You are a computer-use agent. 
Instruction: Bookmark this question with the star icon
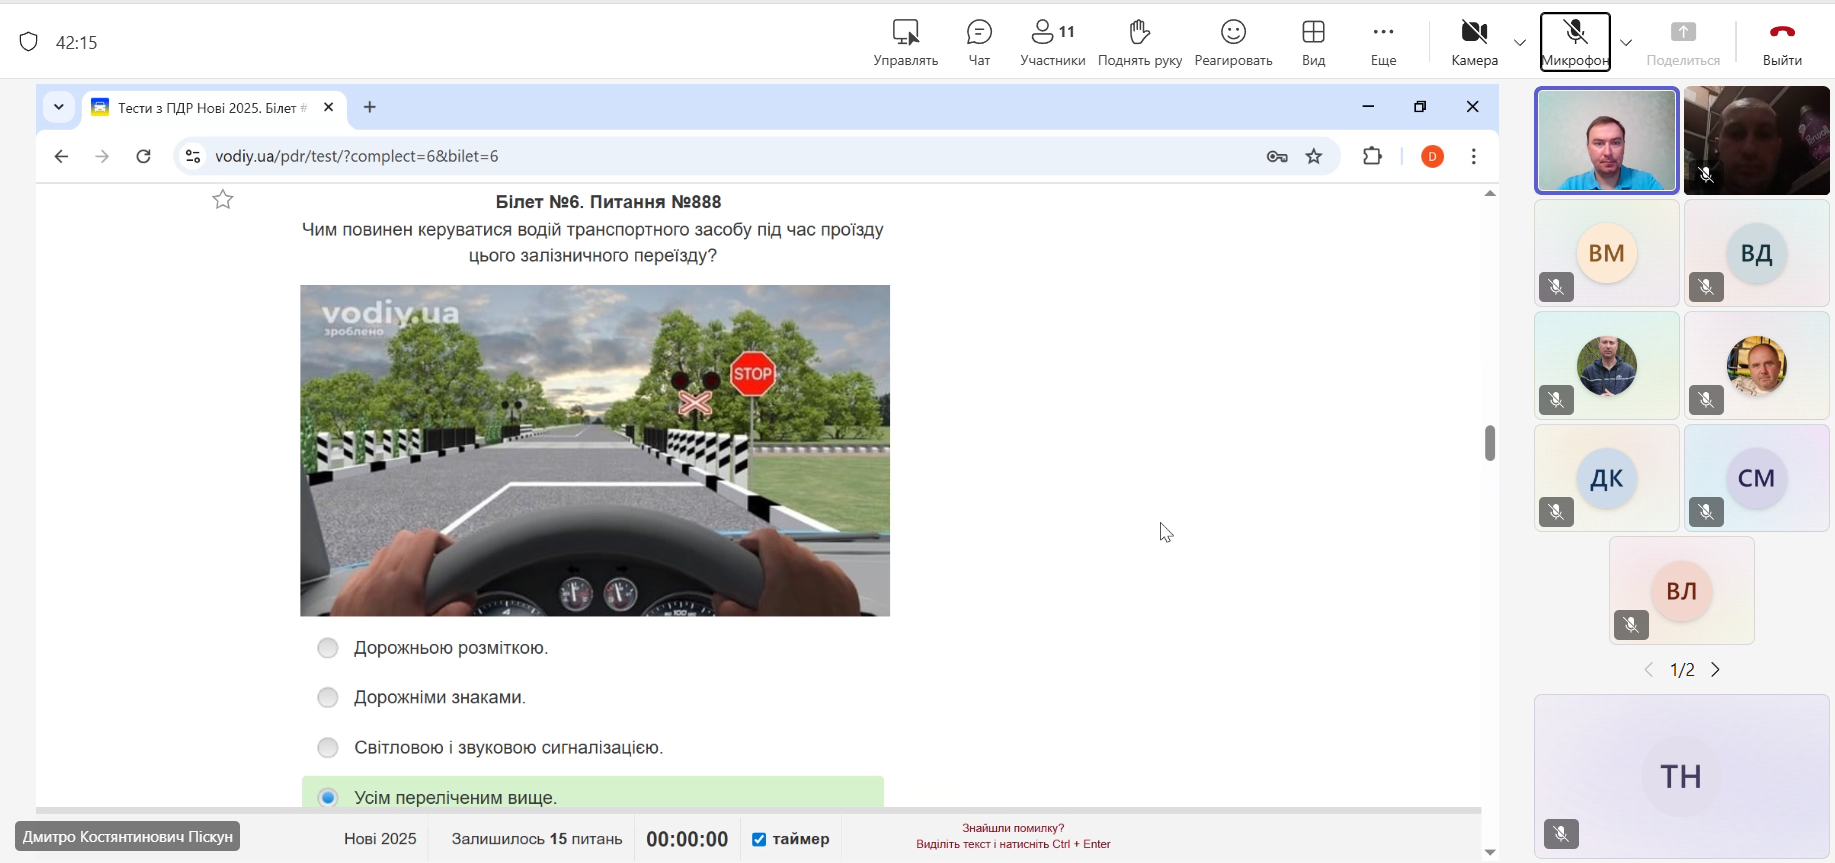[x=223, y=200]
